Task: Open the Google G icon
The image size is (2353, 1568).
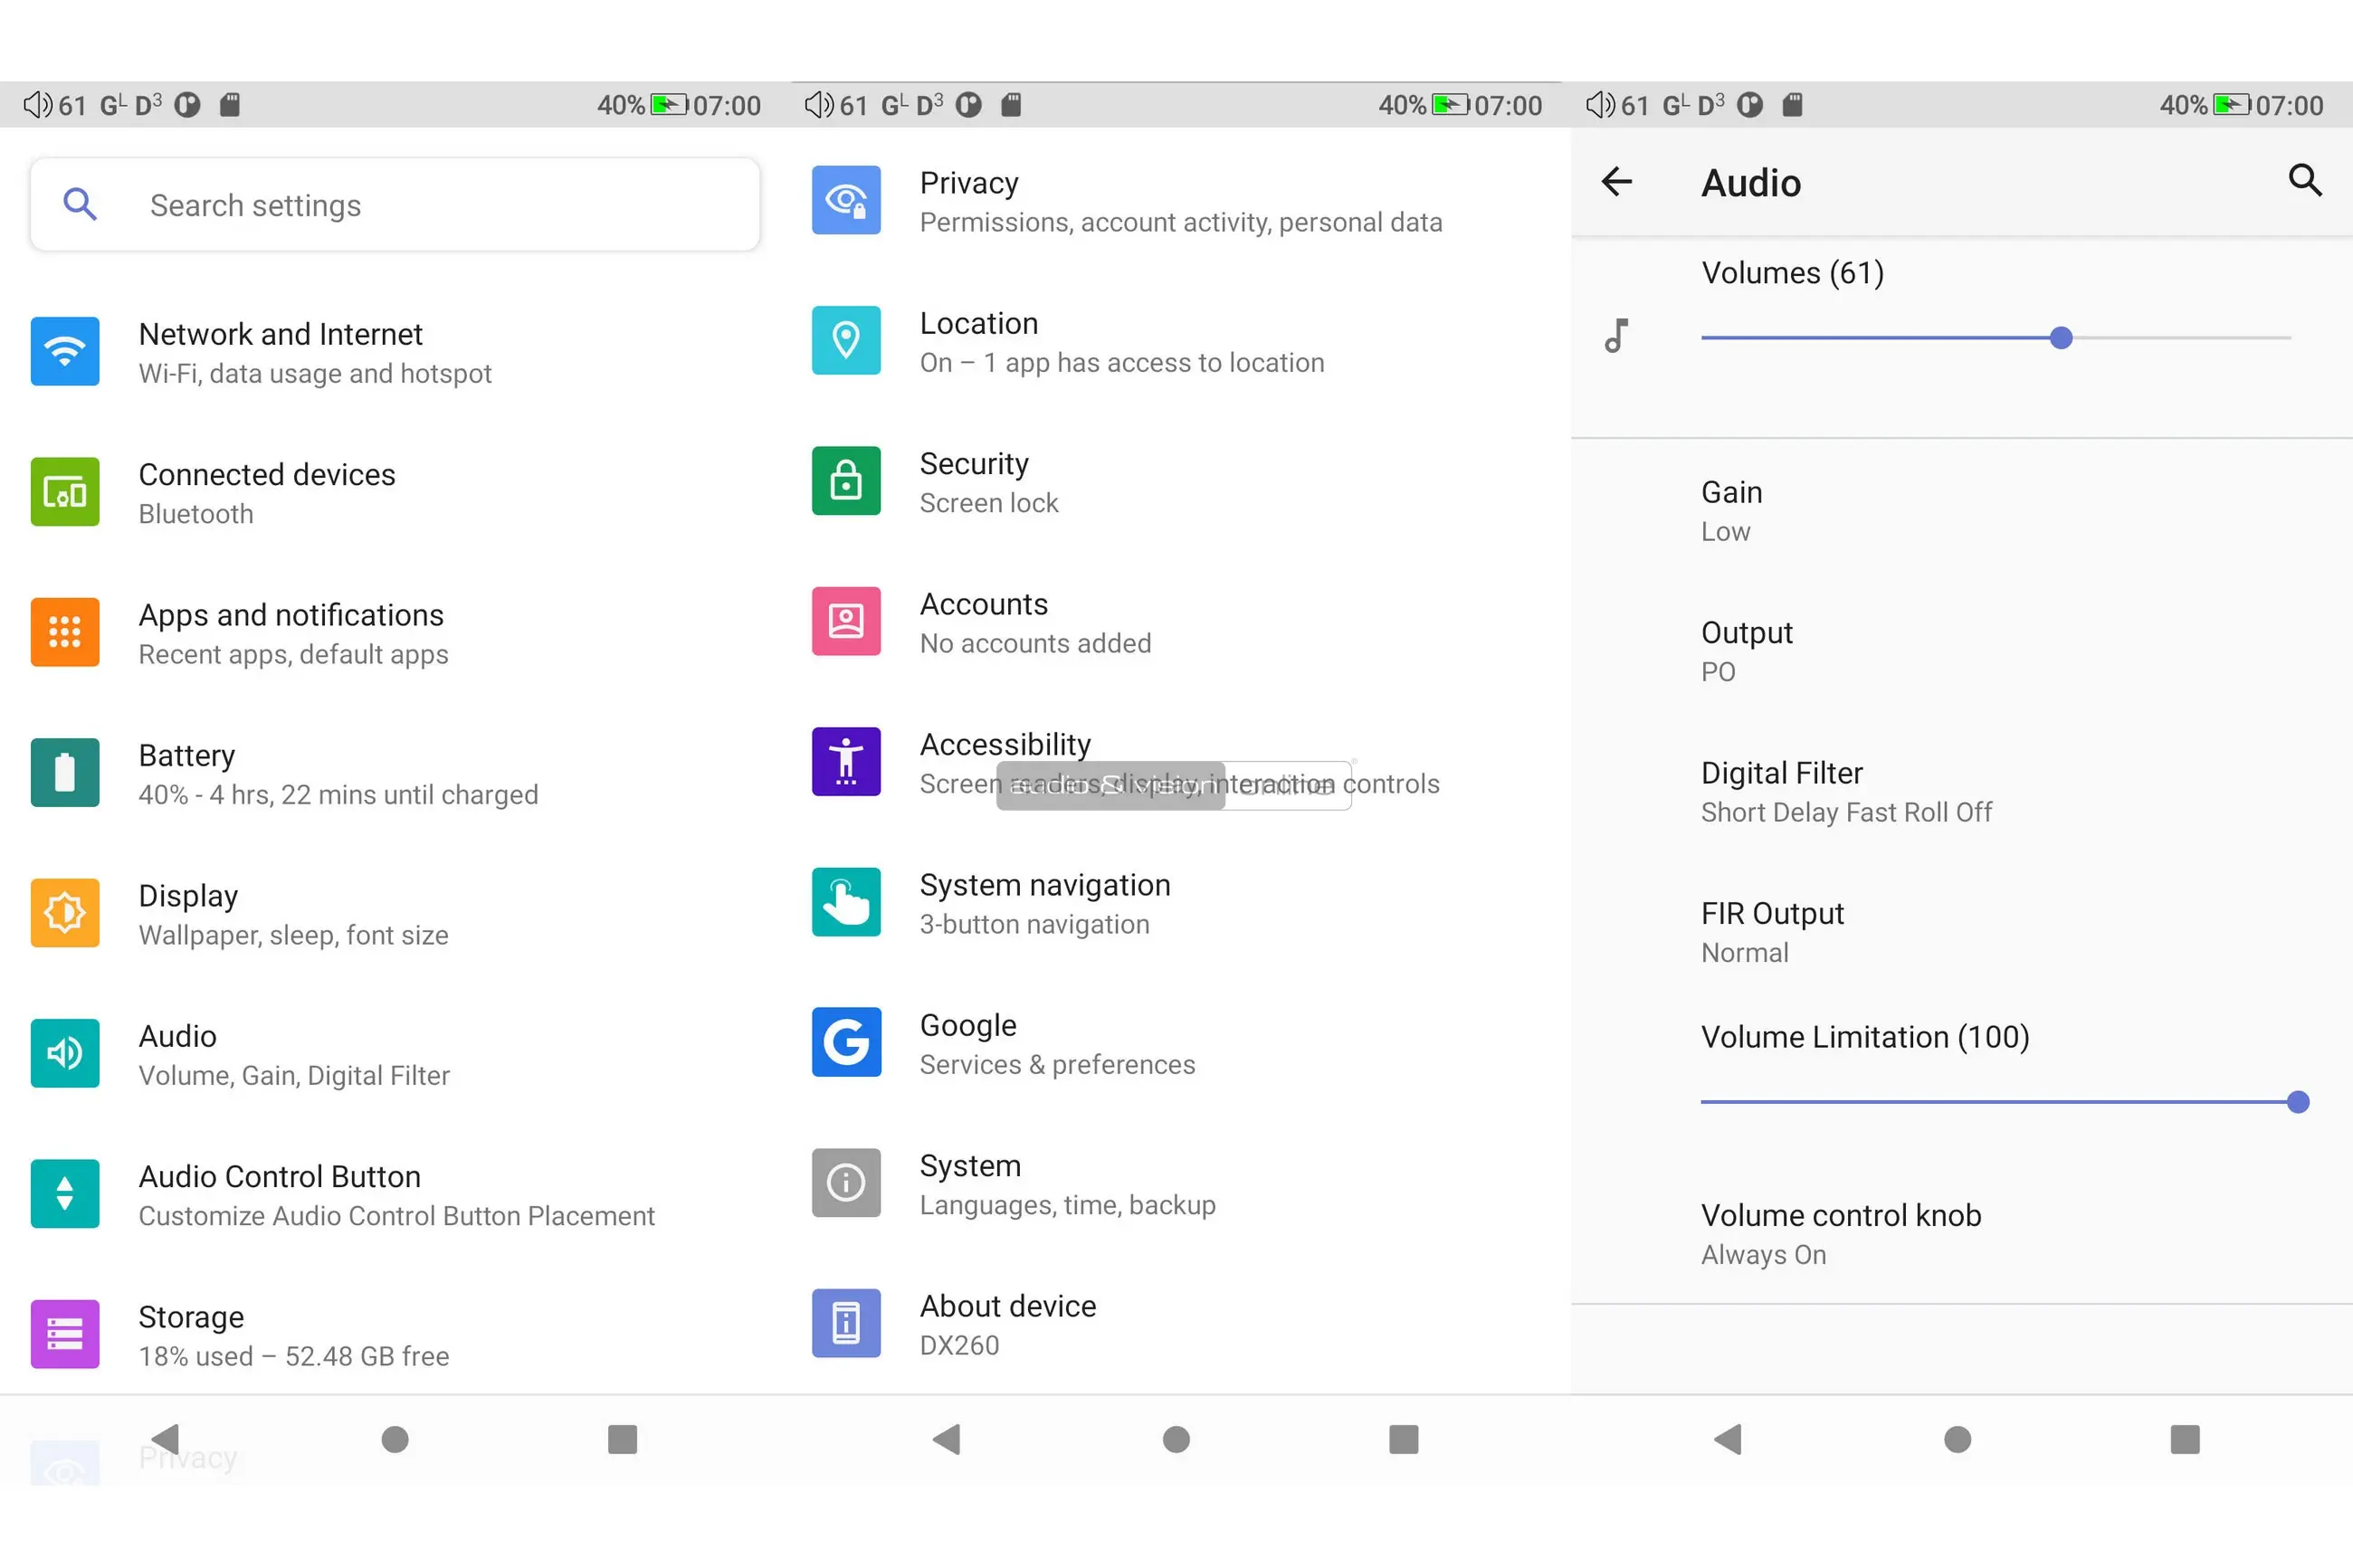Action: 846,1042
